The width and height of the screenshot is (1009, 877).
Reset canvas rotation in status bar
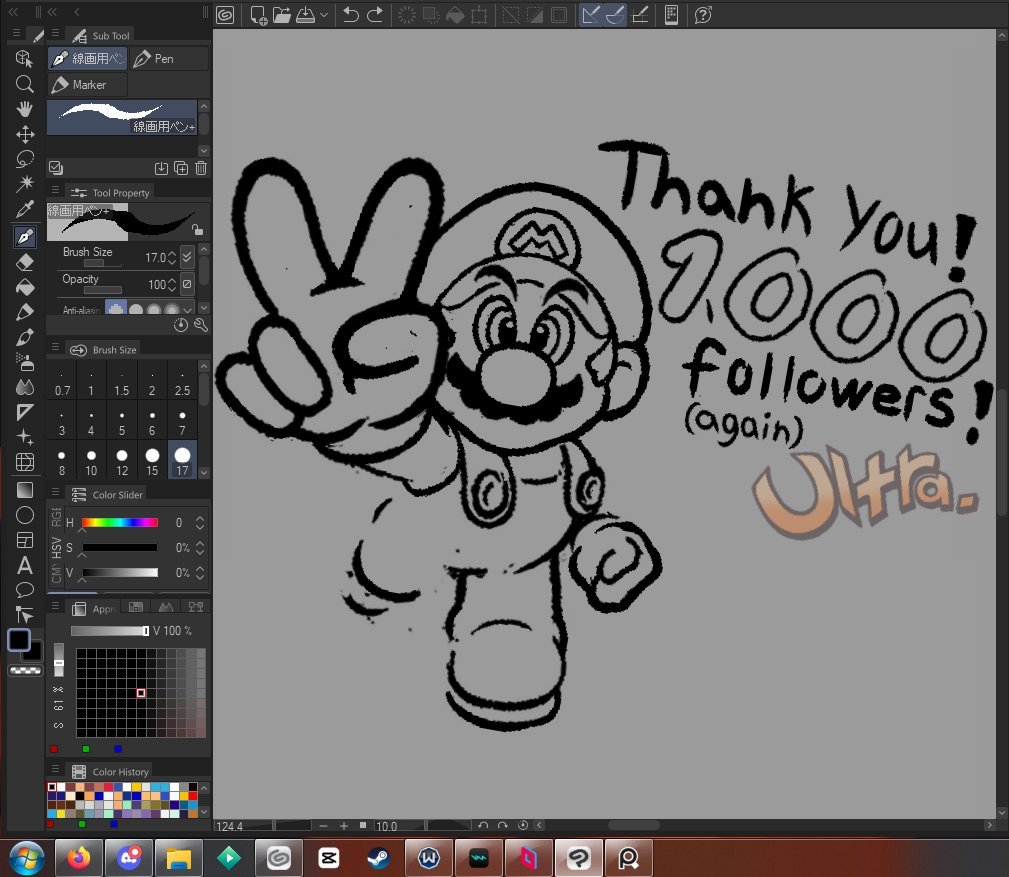[523, 826]
